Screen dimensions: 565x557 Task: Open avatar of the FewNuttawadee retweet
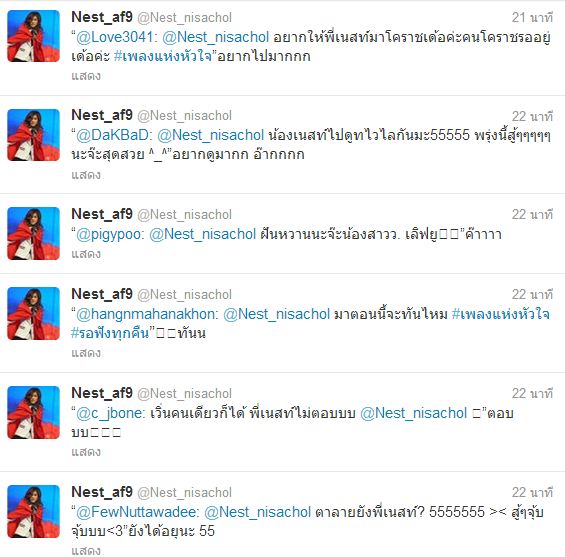point(34,512)
